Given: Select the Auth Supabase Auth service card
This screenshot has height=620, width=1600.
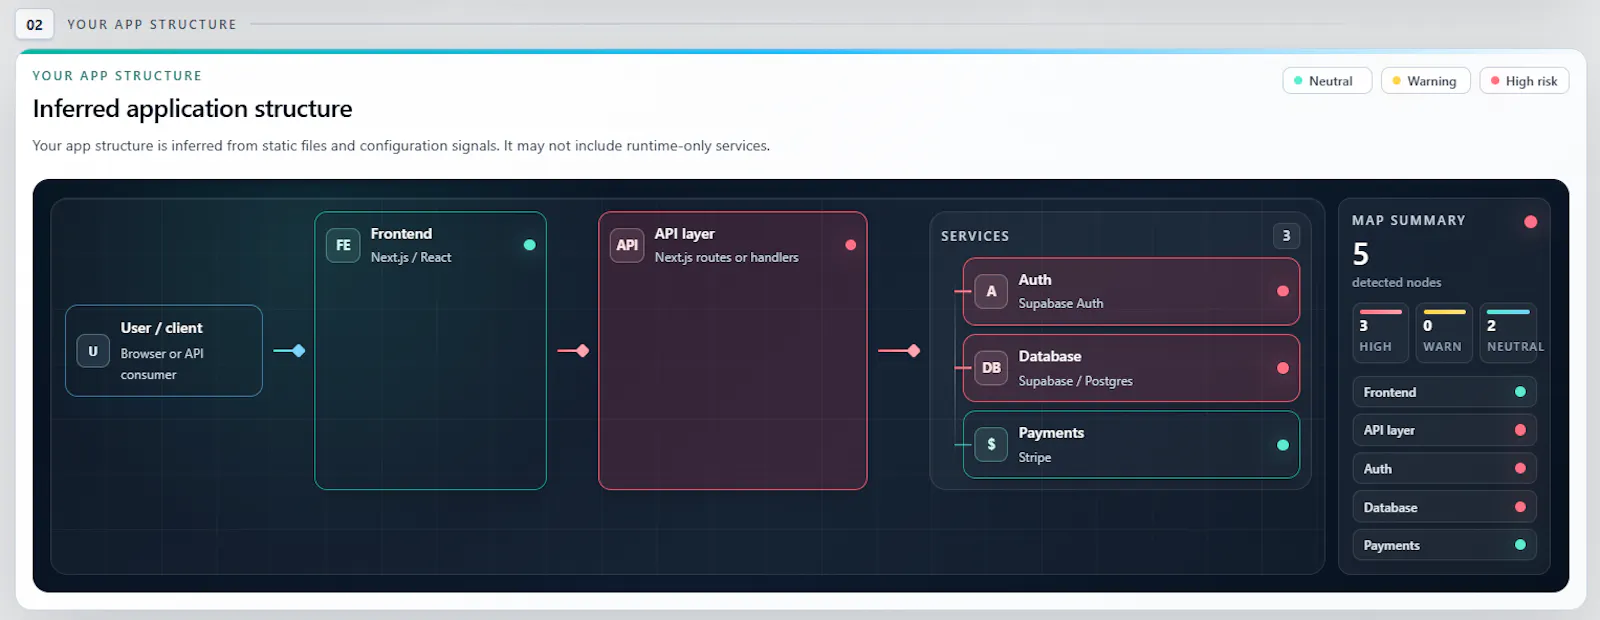Looking at the screenshot, I should [x=1131, y=292].
